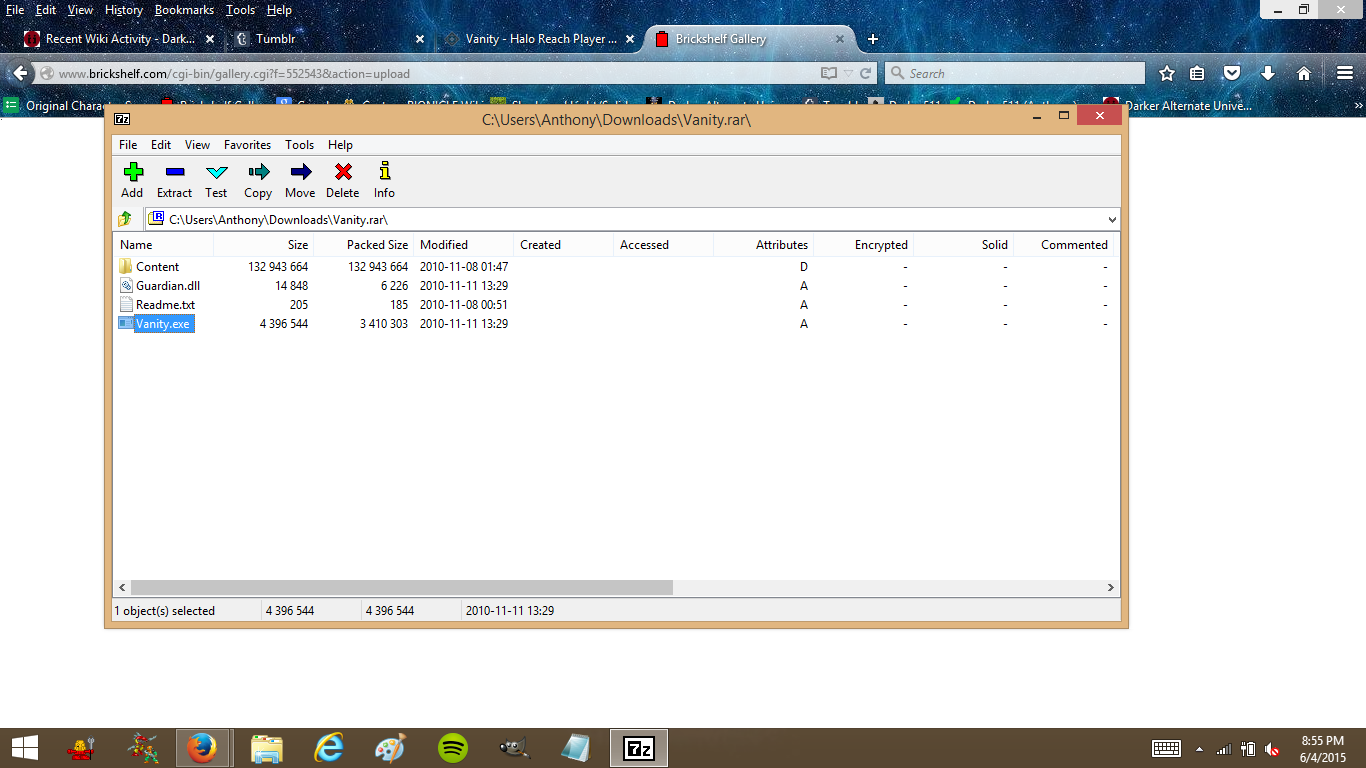This screenshot has width=1366, height=768.
Task: Open the 7-Zip Help menu
Action: click(x=340, y=145)
